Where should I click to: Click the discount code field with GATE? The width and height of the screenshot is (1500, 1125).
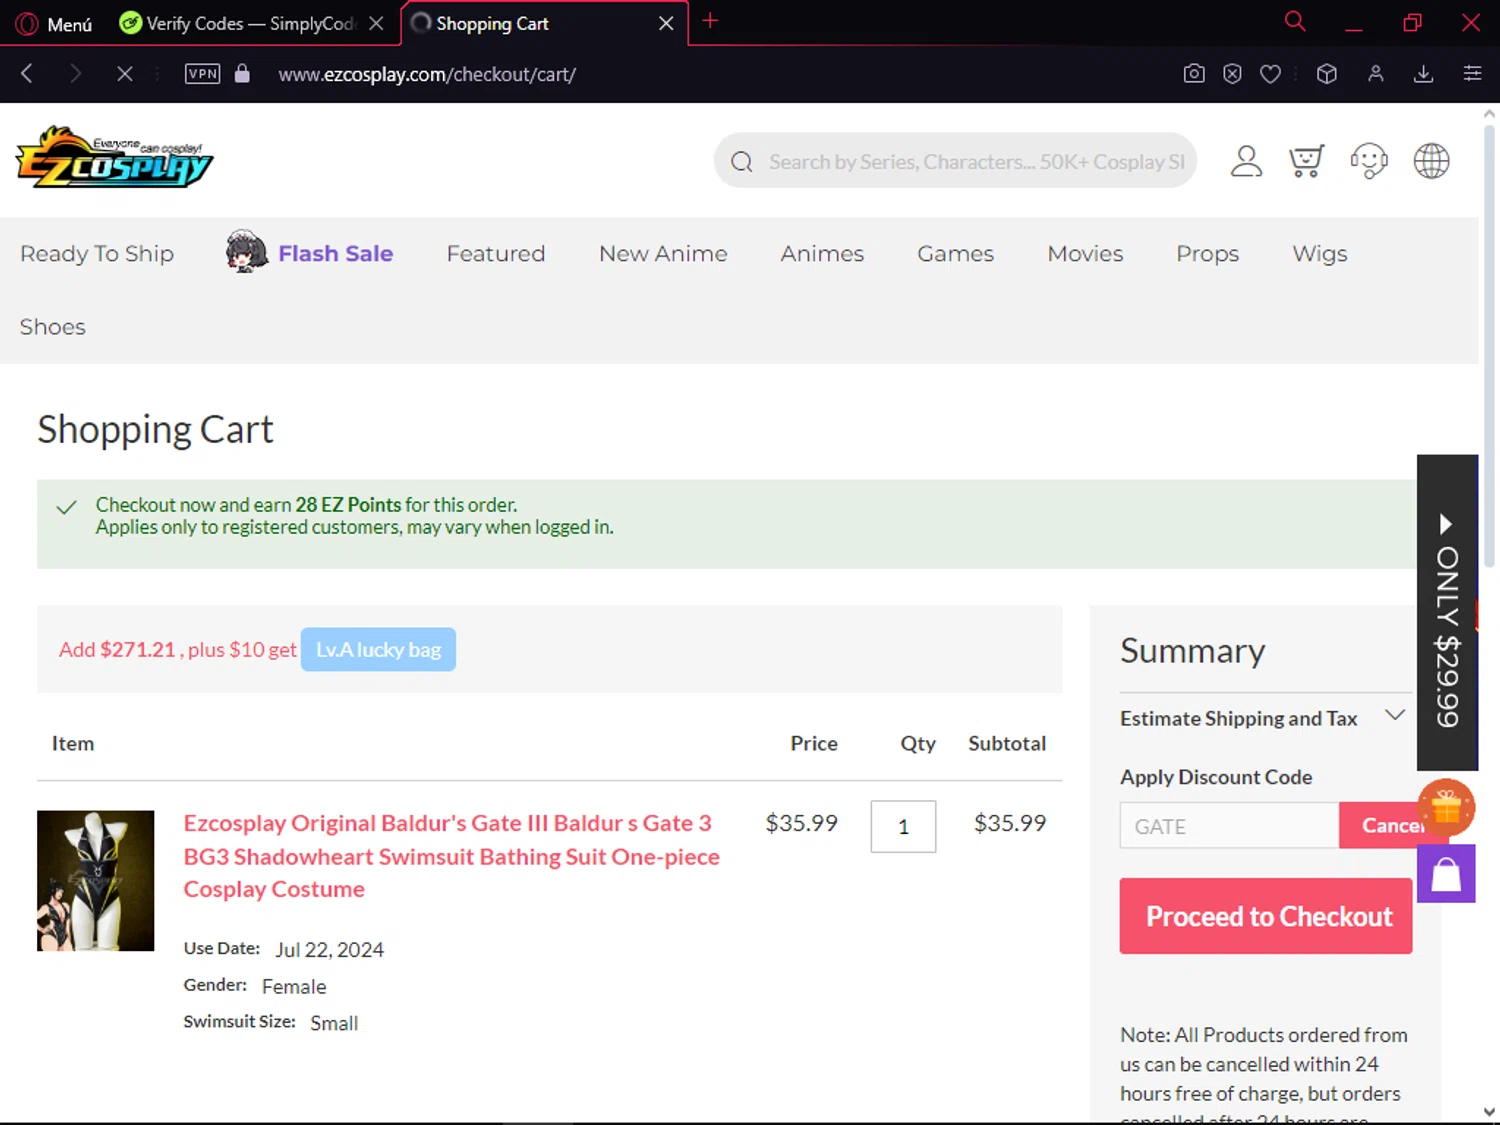(1229, 826)
